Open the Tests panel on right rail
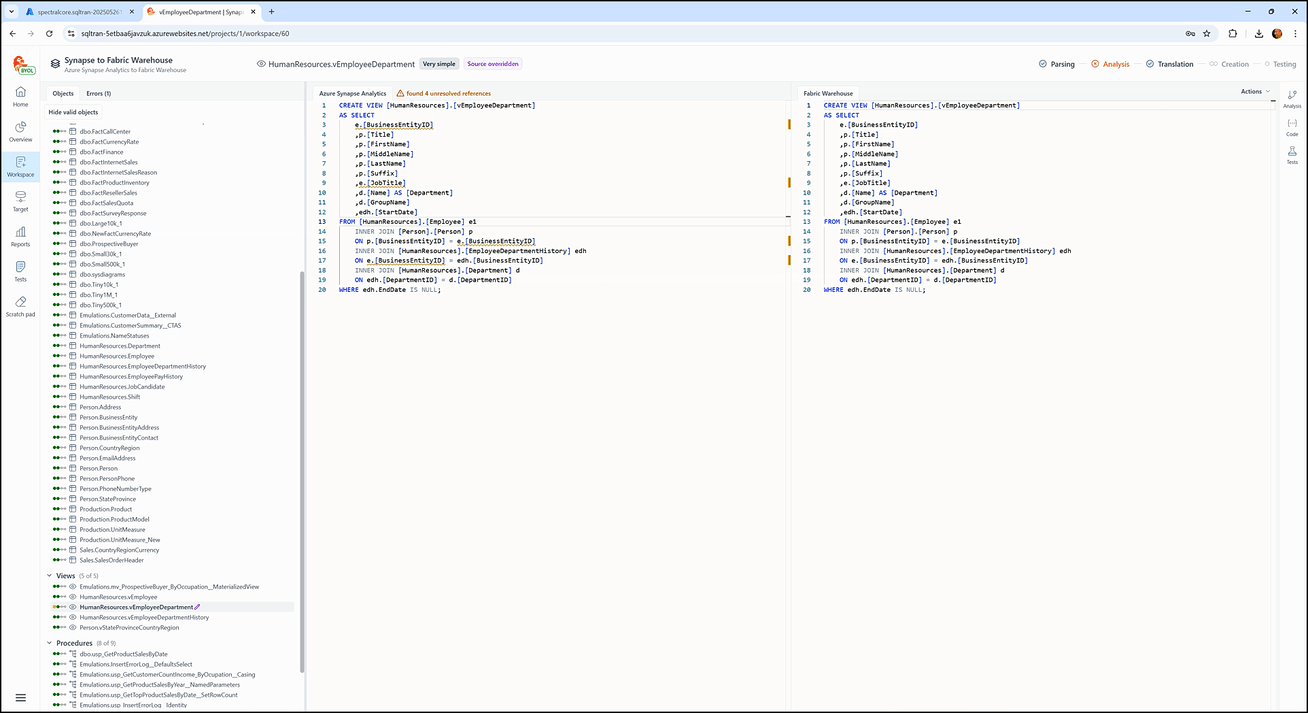This screenshot has width=1308, height=713. pyautogui.click(x=1292, y=154)
